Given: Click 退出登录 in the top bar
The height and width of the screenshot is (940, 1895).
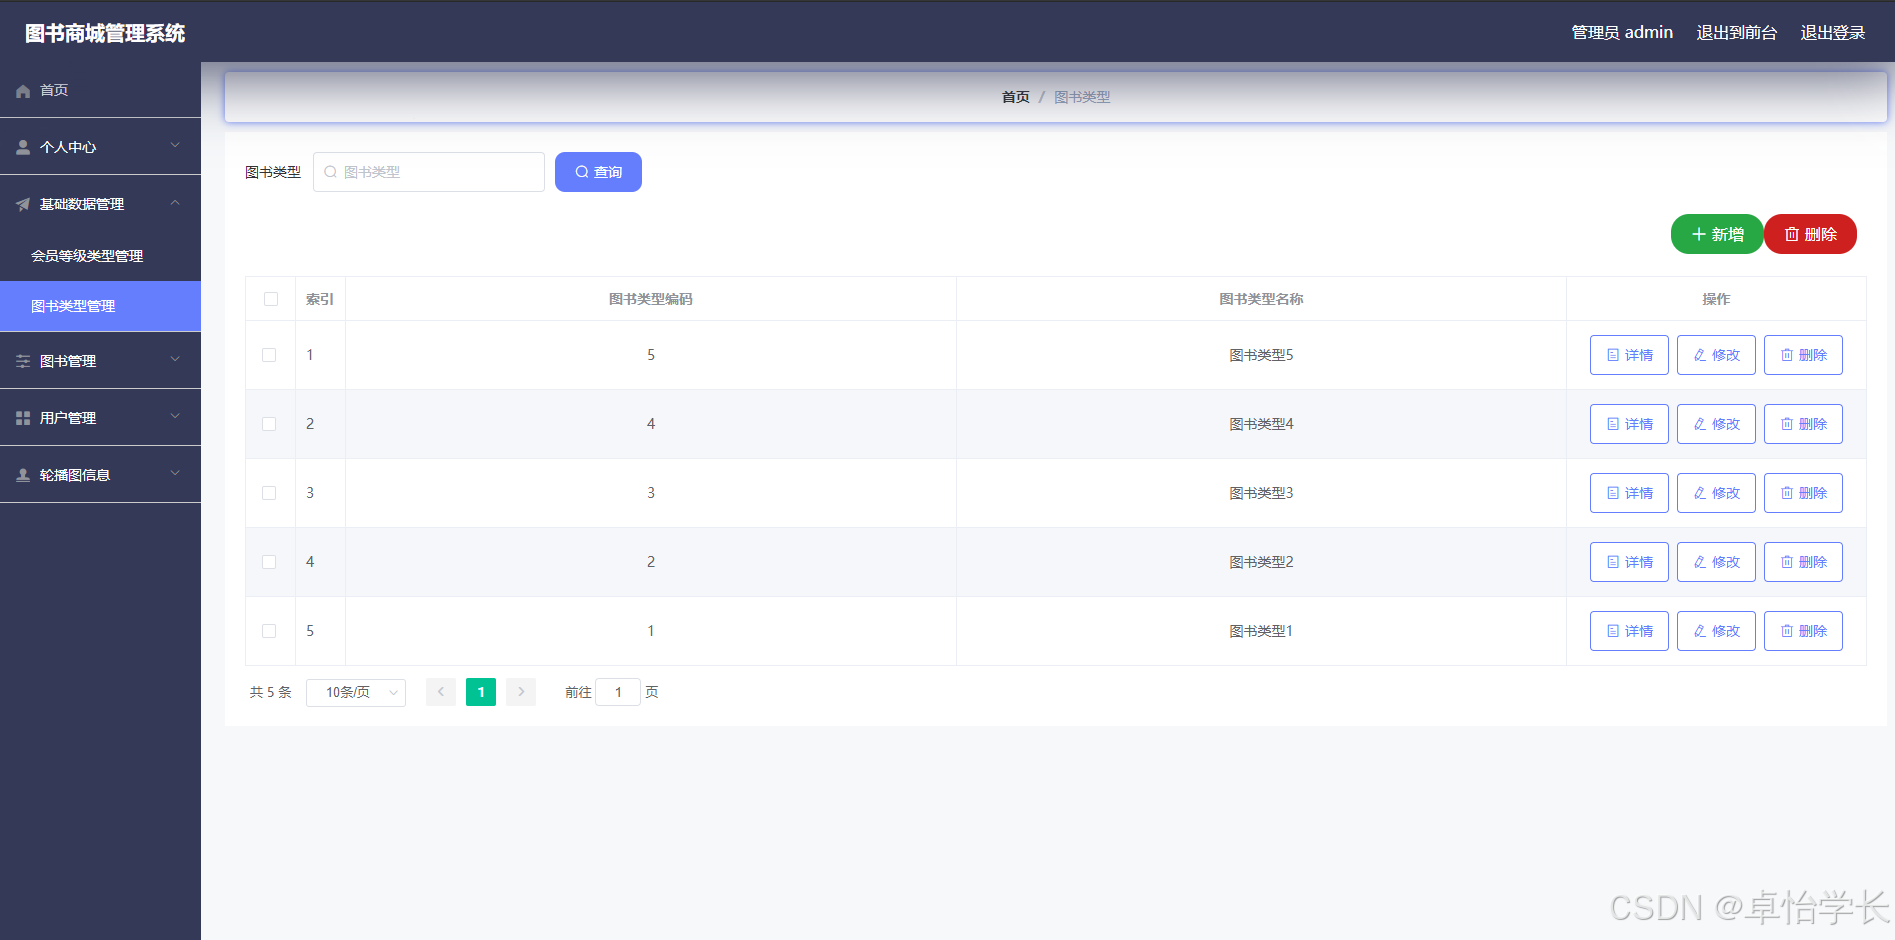Looking at the screenshot, I should tap(1833, 33).
